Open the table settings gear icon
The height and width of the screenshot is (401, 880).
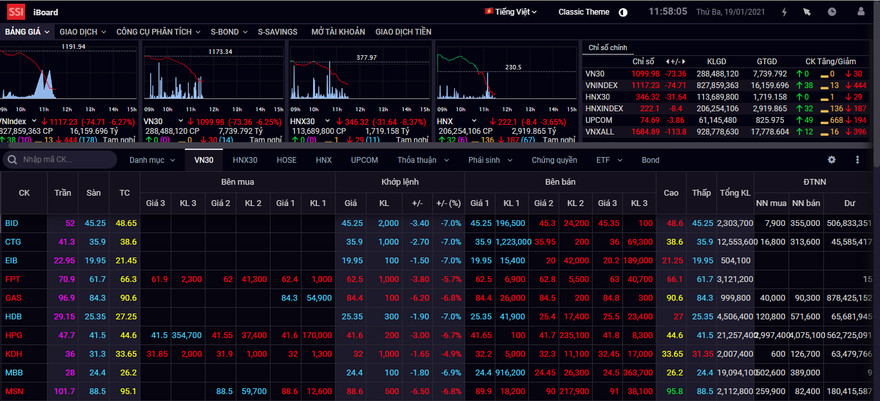[831, 159]
